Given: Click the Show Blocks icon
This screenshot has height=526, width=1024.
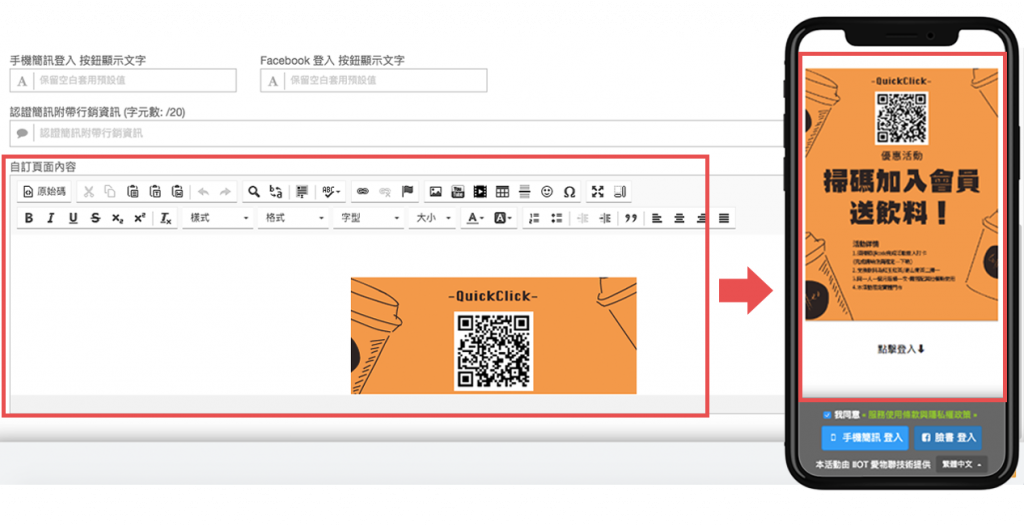Looking at the screenshot, I should [620, 191].
